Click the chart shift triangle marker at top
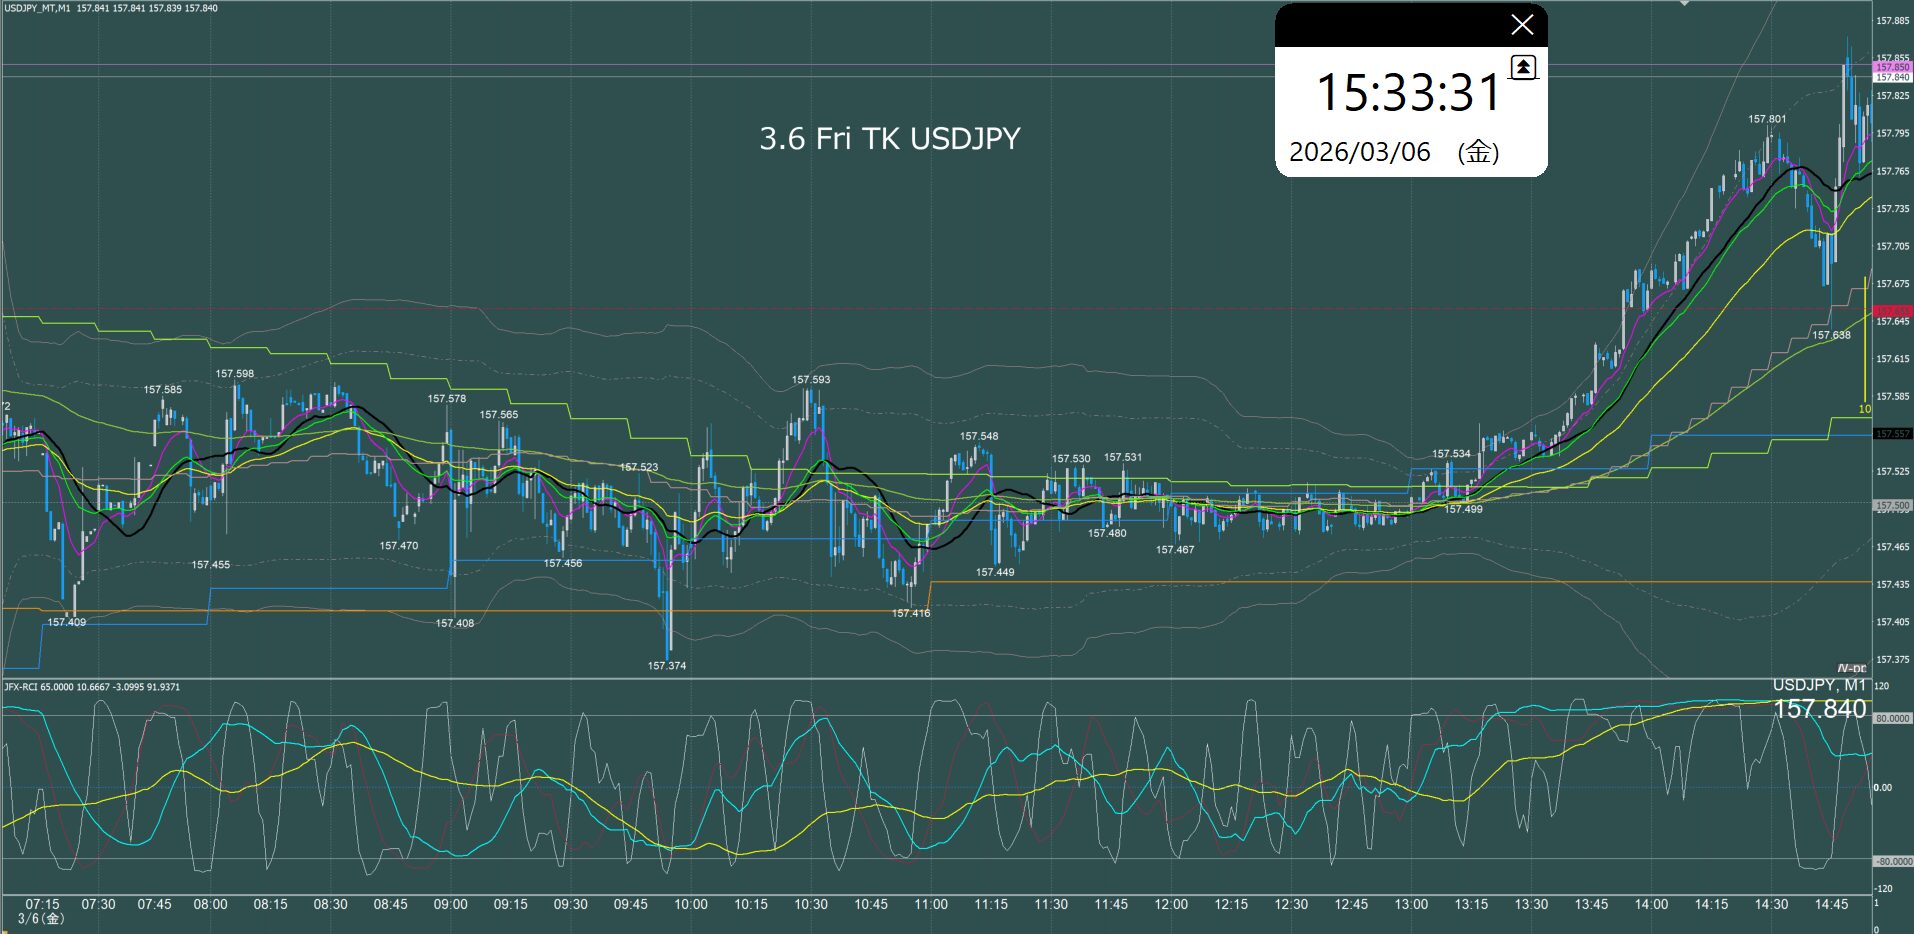The height and width of the screenshot is (934, 1914). (1684, 4)
